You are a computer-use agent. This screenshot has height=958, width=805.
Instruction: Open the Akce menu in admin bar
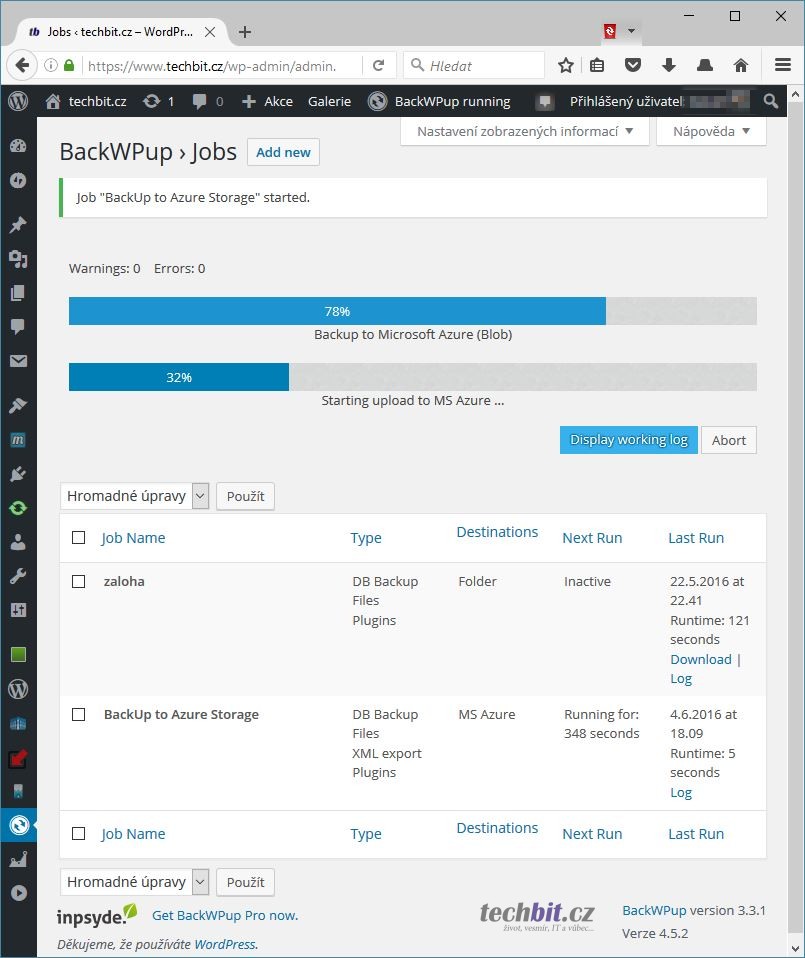[x=268, y=101]
